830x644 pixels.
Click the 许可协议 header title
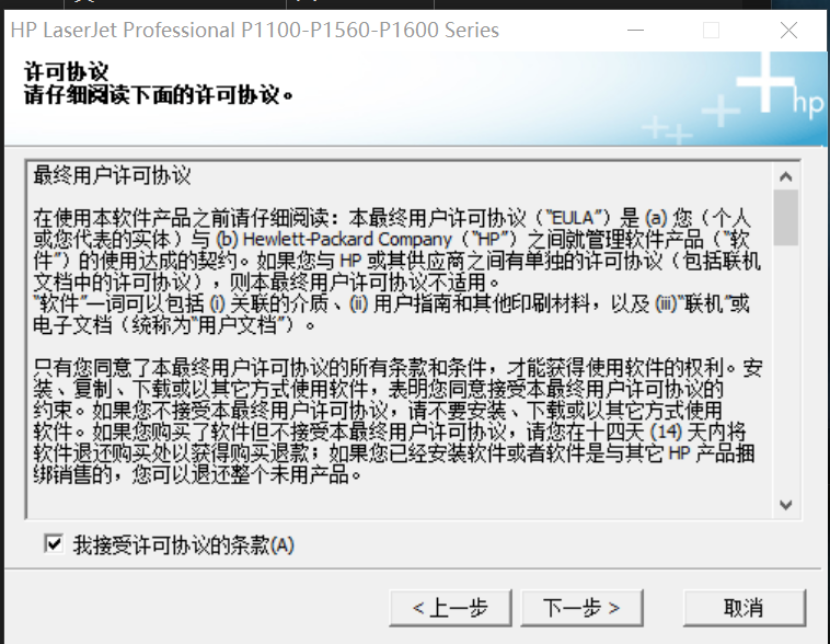tap(66, 71)
